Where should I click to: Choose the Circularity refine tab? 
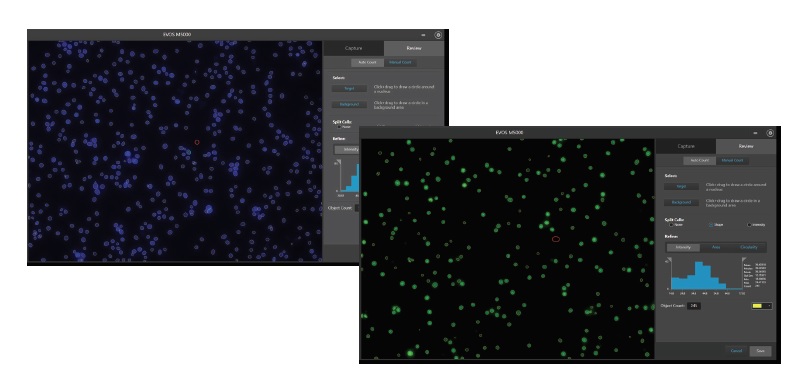[x=749, y=247]
